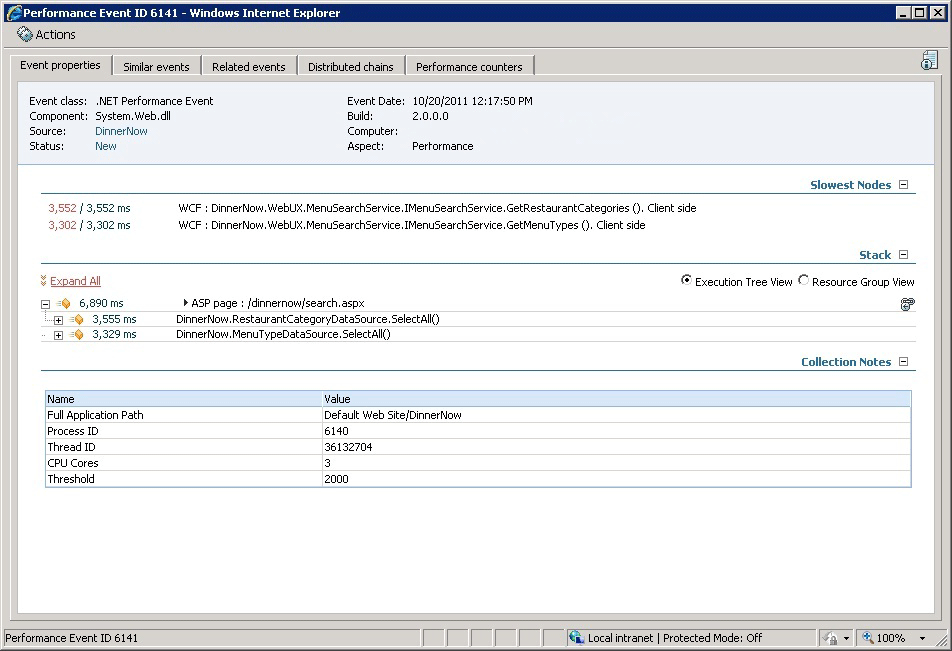Collapse the Slowest Nodes section
This screenshot has height=651, width=952.
[903, 185]
